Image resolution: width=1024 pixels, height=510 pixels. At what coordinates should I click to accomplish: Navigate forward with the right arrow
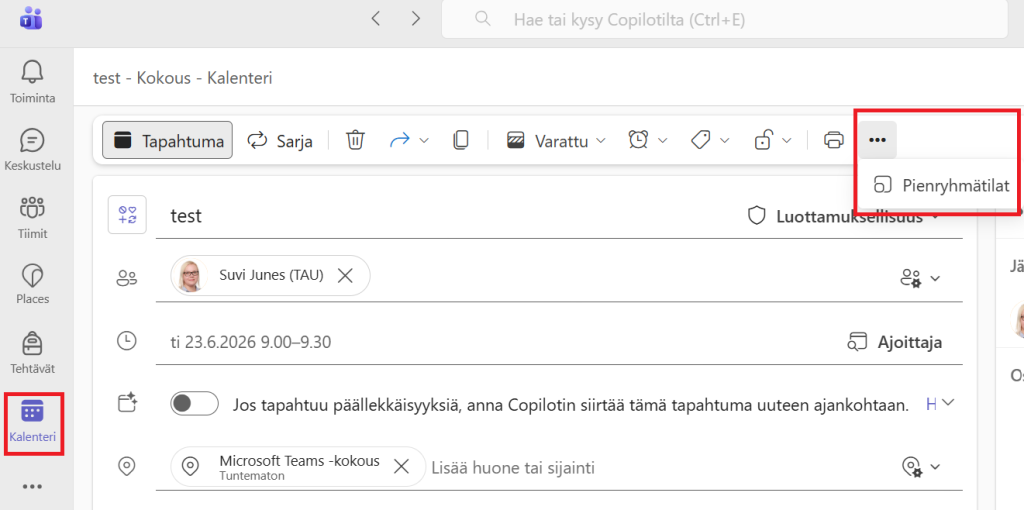click(416, 18)
